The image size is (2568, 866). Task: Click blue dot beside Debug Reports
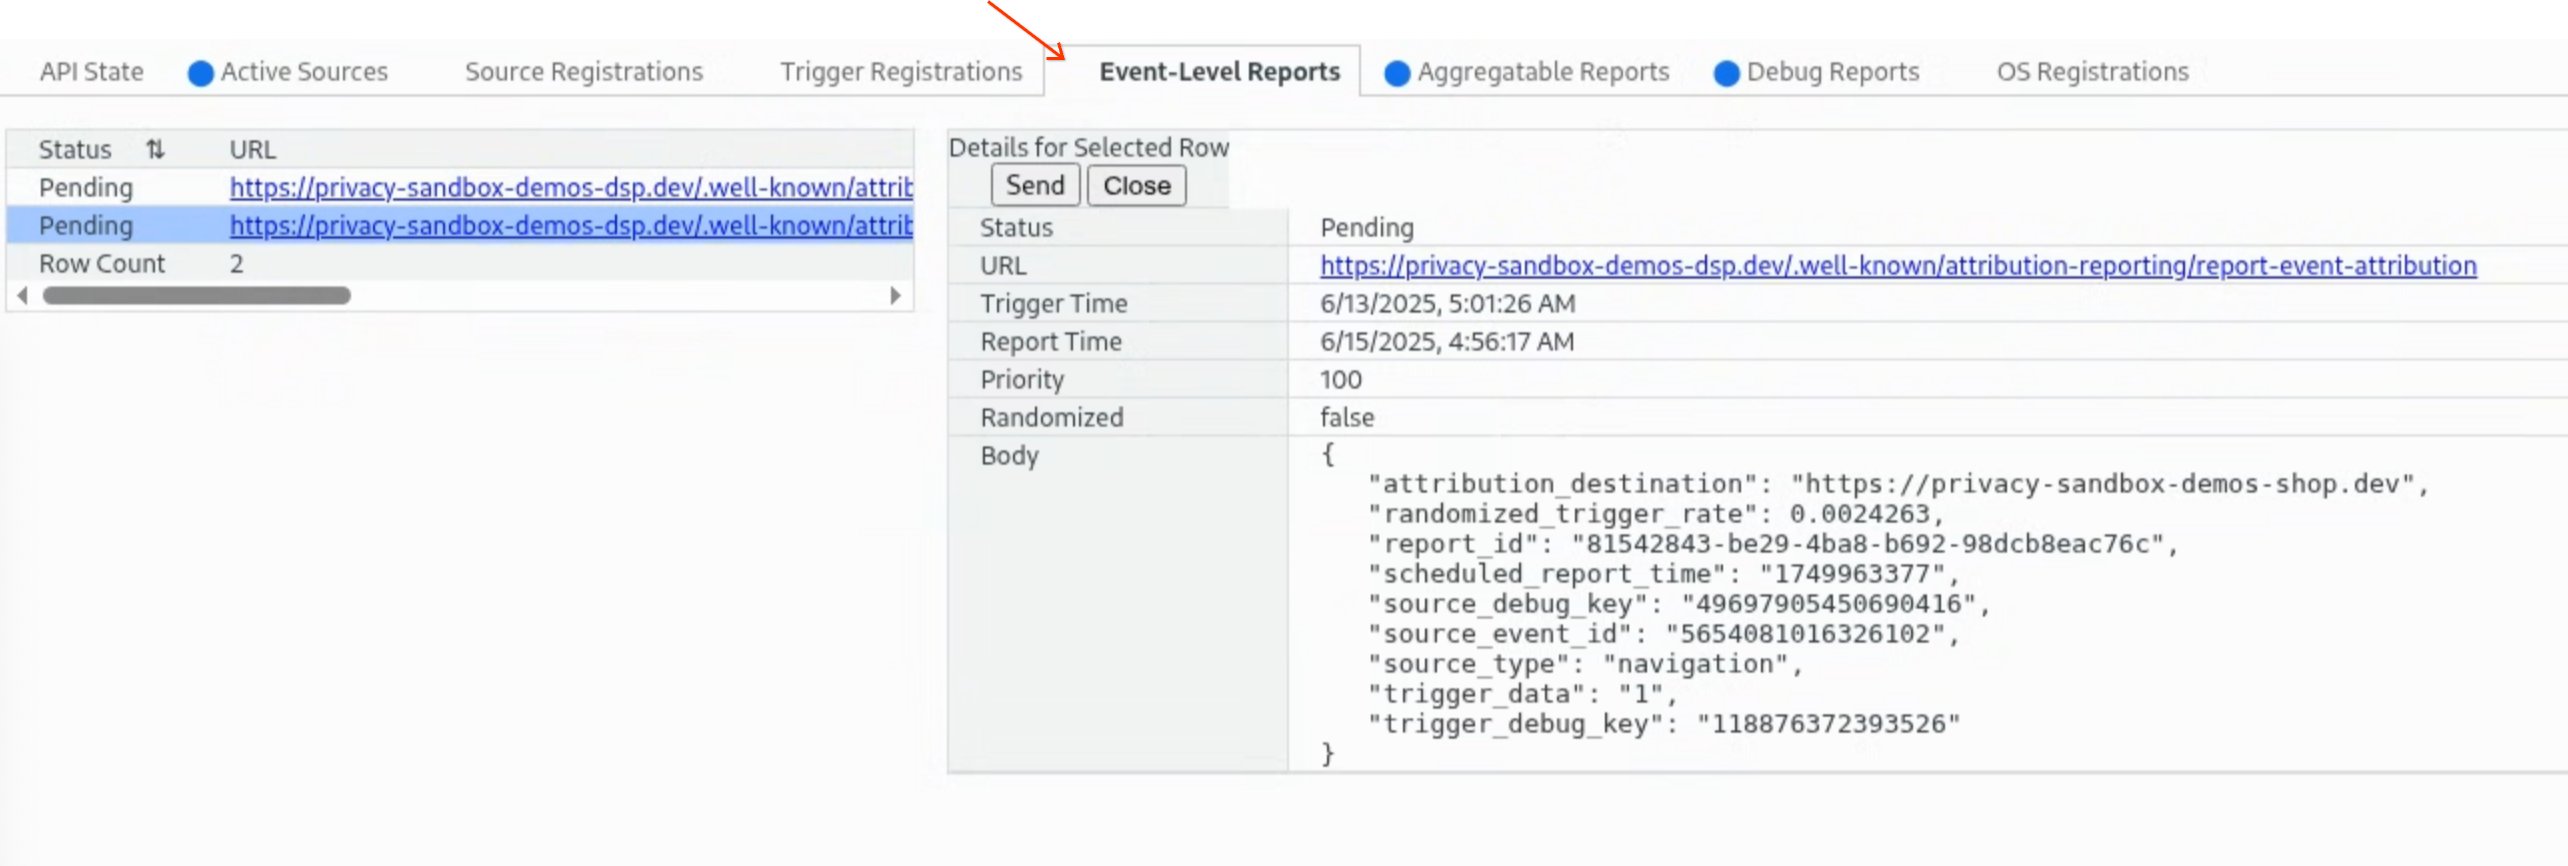pyautogui.click(x=1726, y=73)
